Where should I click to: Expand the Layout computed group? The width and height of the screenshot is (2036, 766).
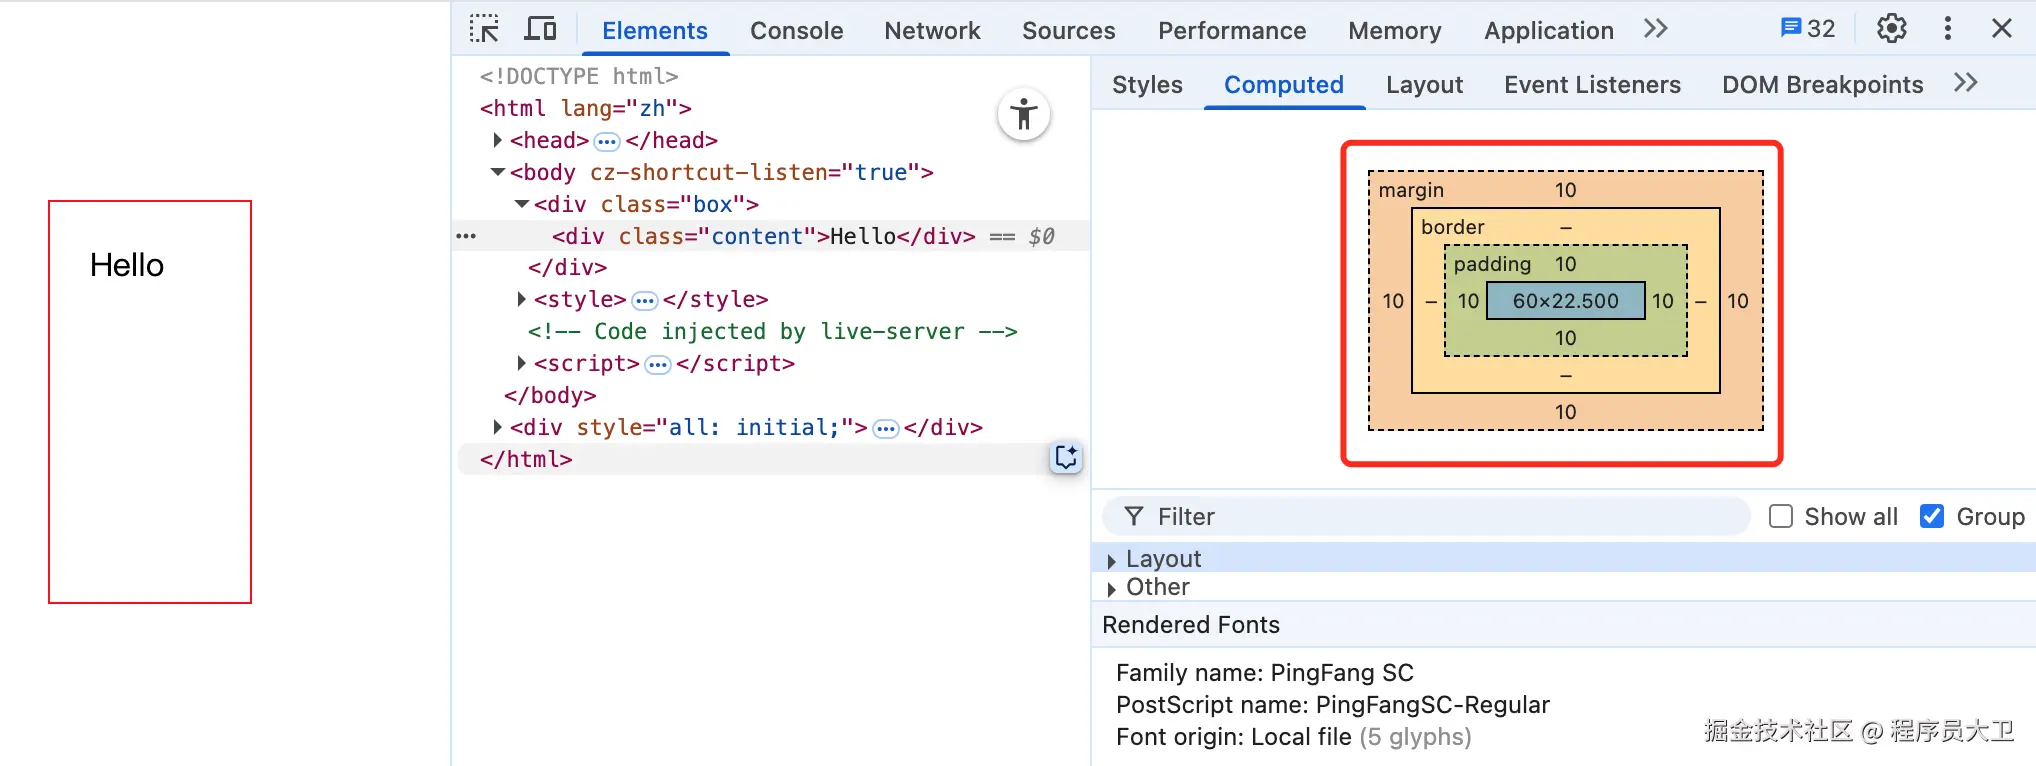[1111, 560]
